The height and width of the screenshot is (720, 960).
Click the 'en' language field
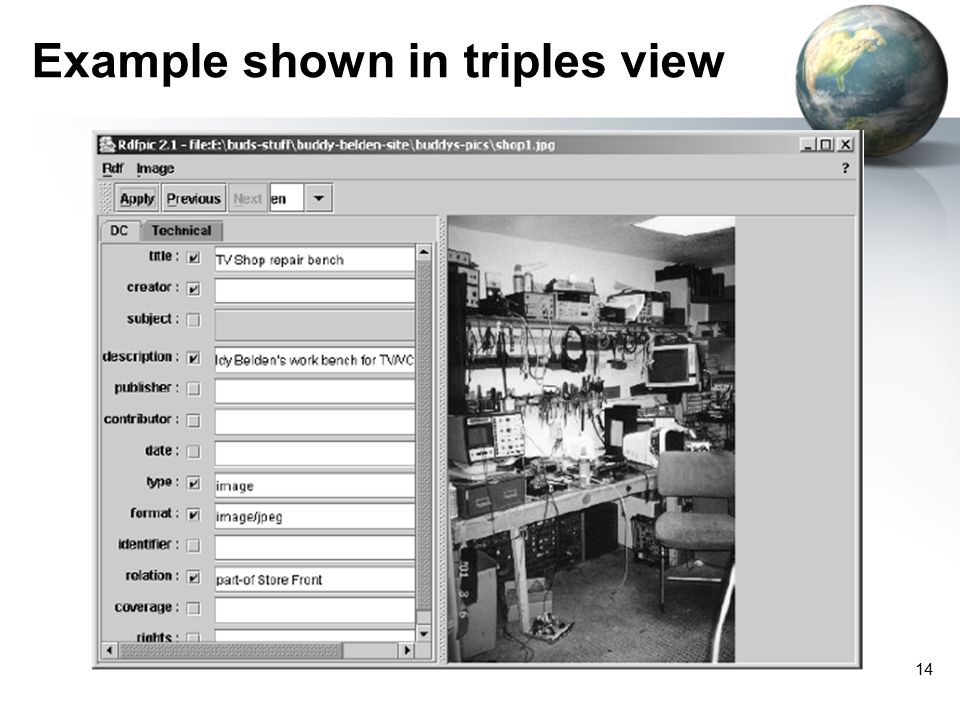pyautogui.click(x=286, y=198)
